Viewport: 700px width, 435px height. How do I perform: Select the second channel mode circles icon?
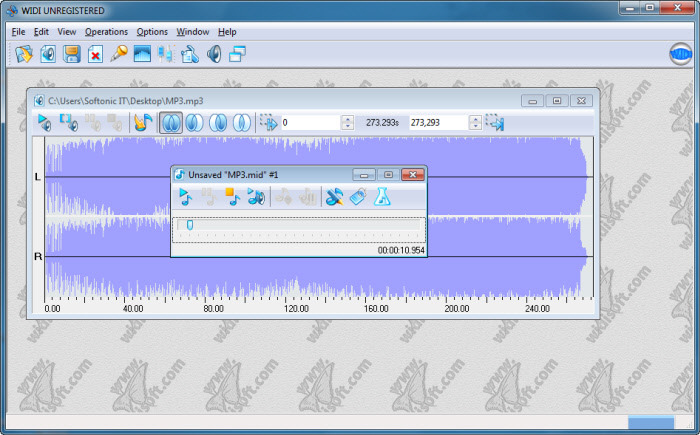pyautogui.click(x=194, y=122)
